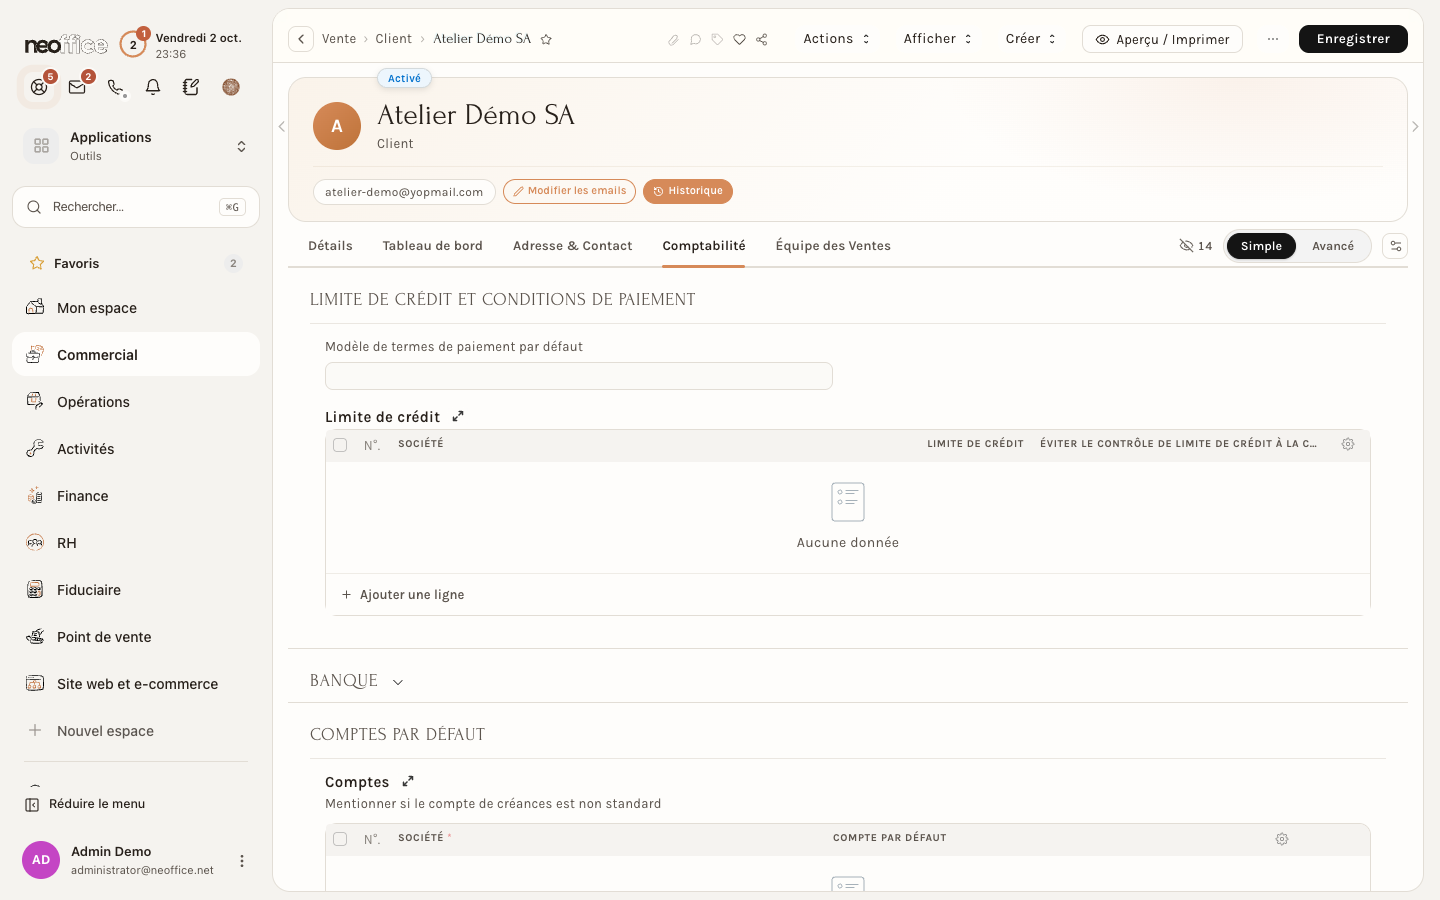Click the payment terms template field
1440x900 pixels.
(x=579, y=376)
